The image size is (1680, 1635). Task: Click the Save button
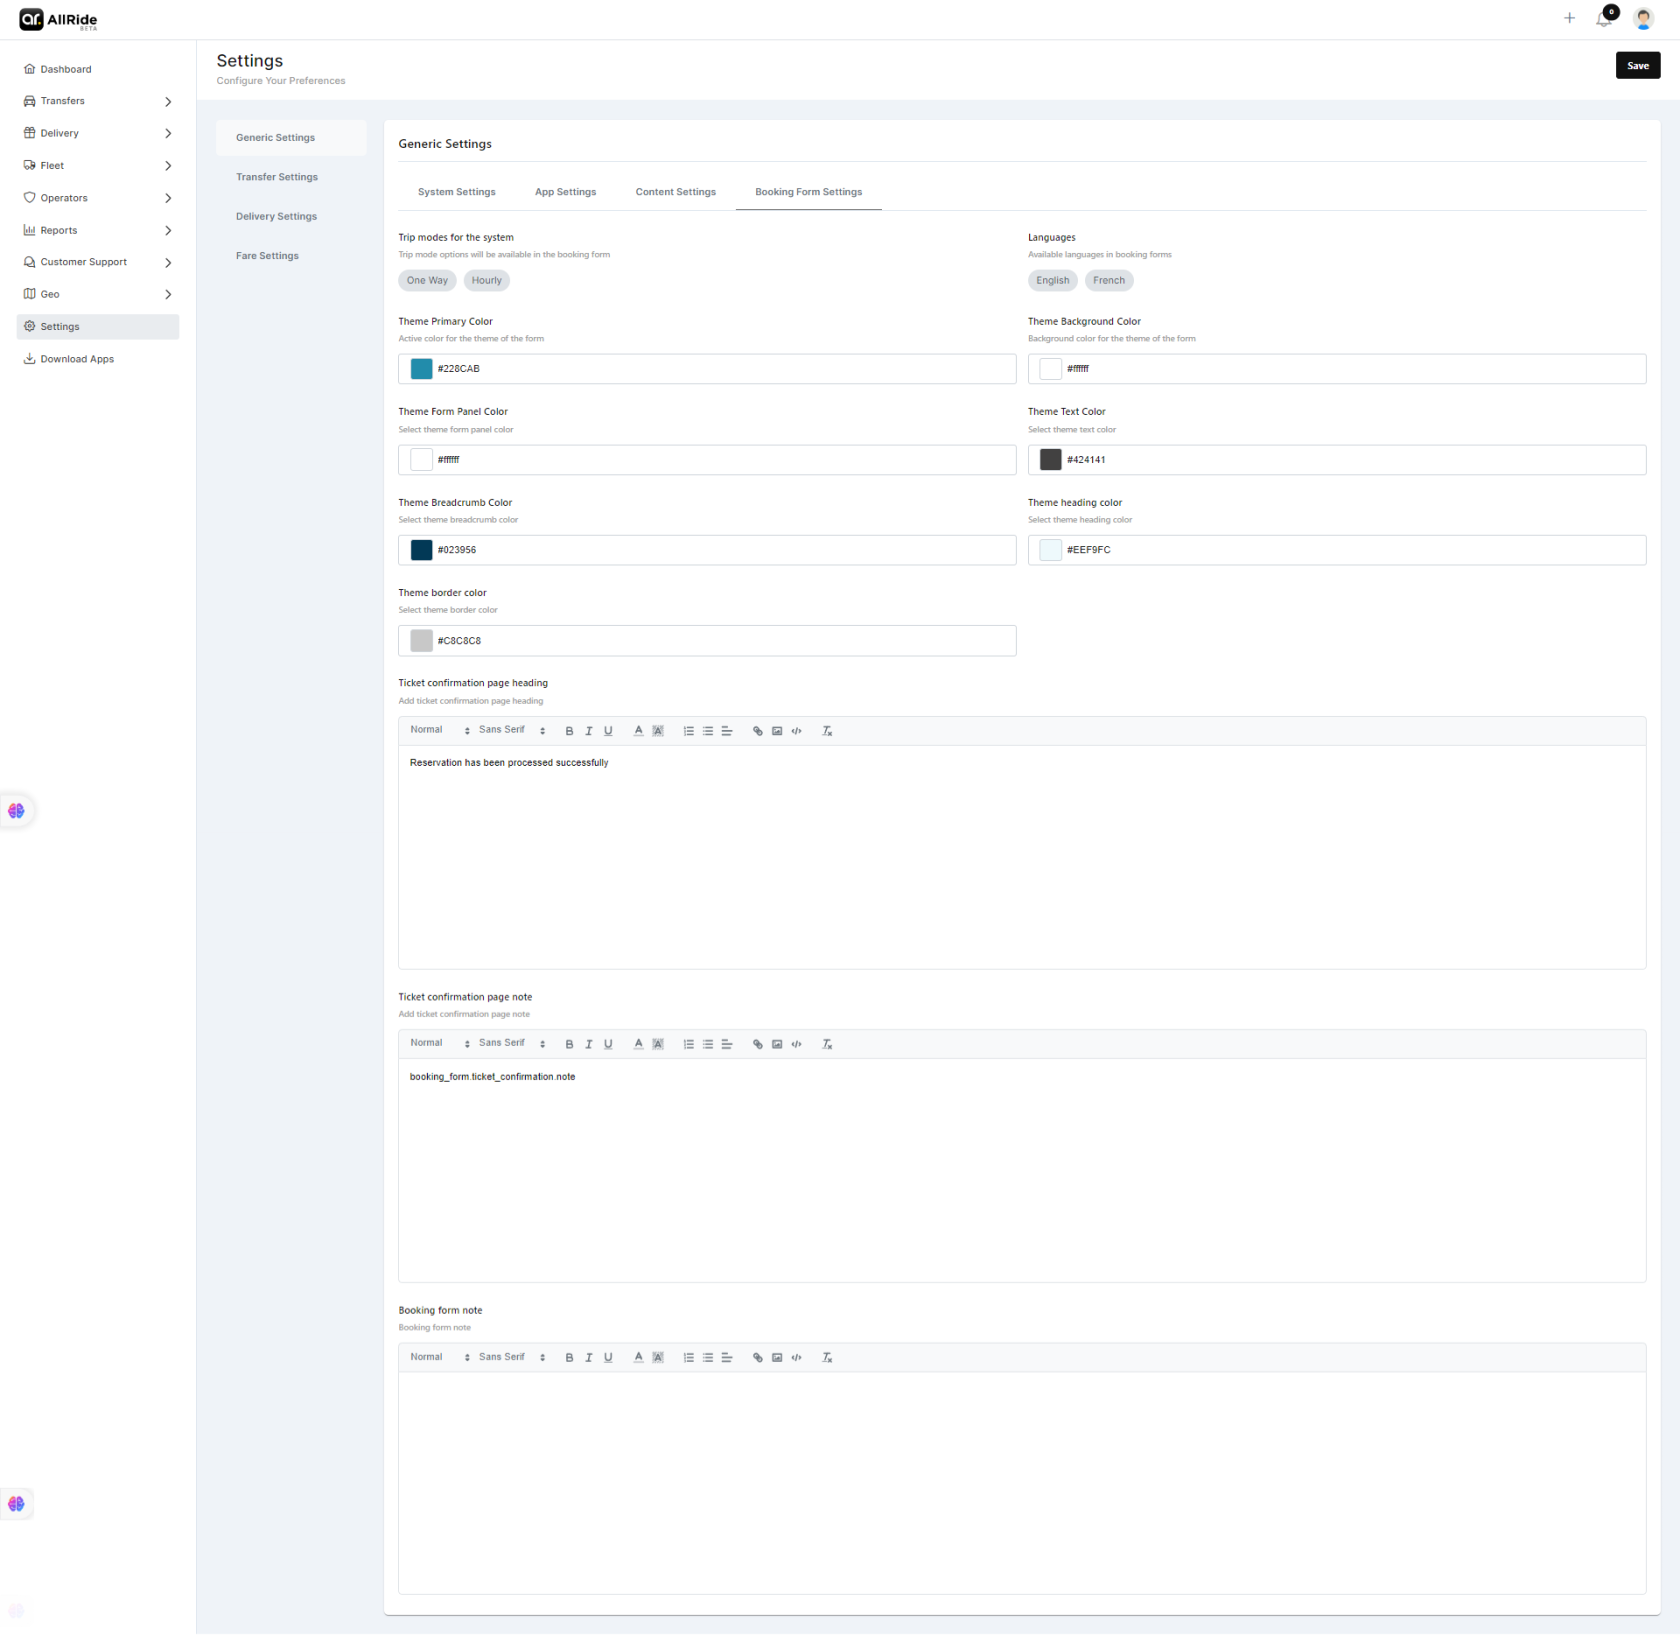tap(1638, 65)
